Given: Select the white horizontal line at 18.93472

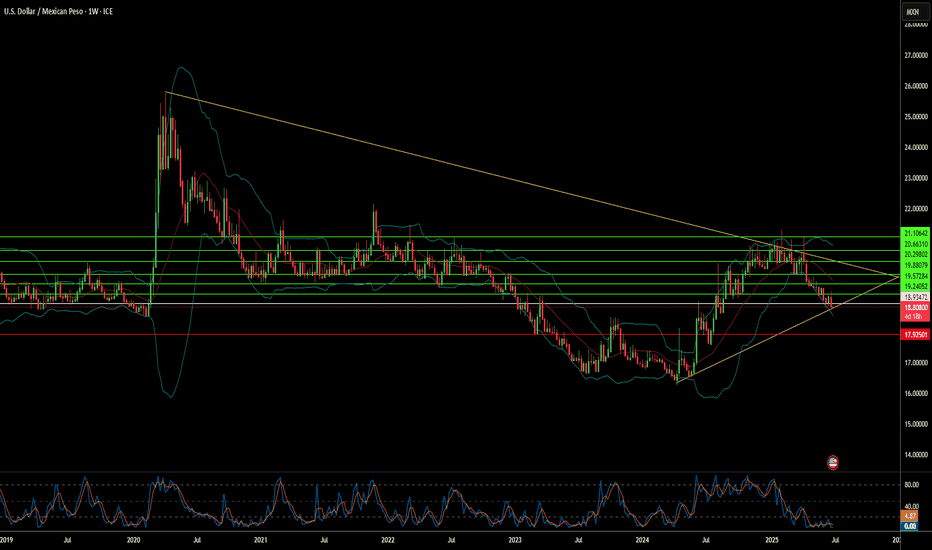Looking at the screenshot, I should click(x=450, y=303).
